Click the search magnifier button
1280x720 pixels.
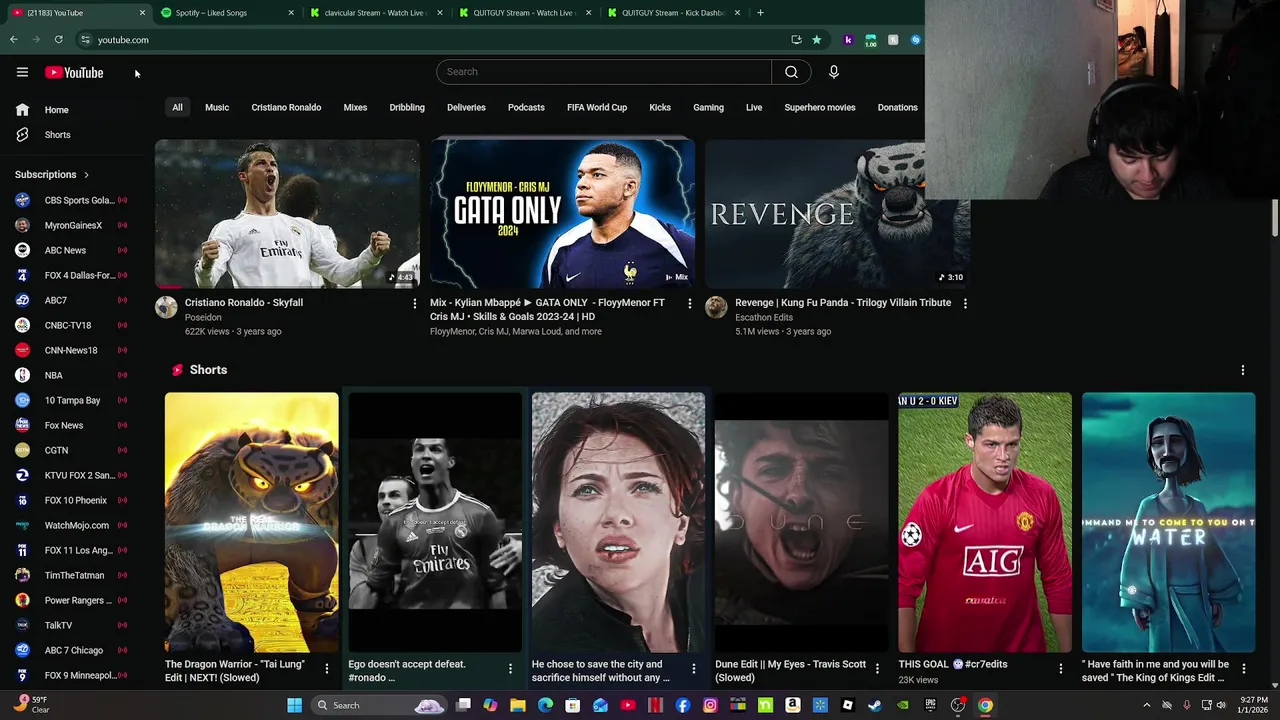(791, 72)
